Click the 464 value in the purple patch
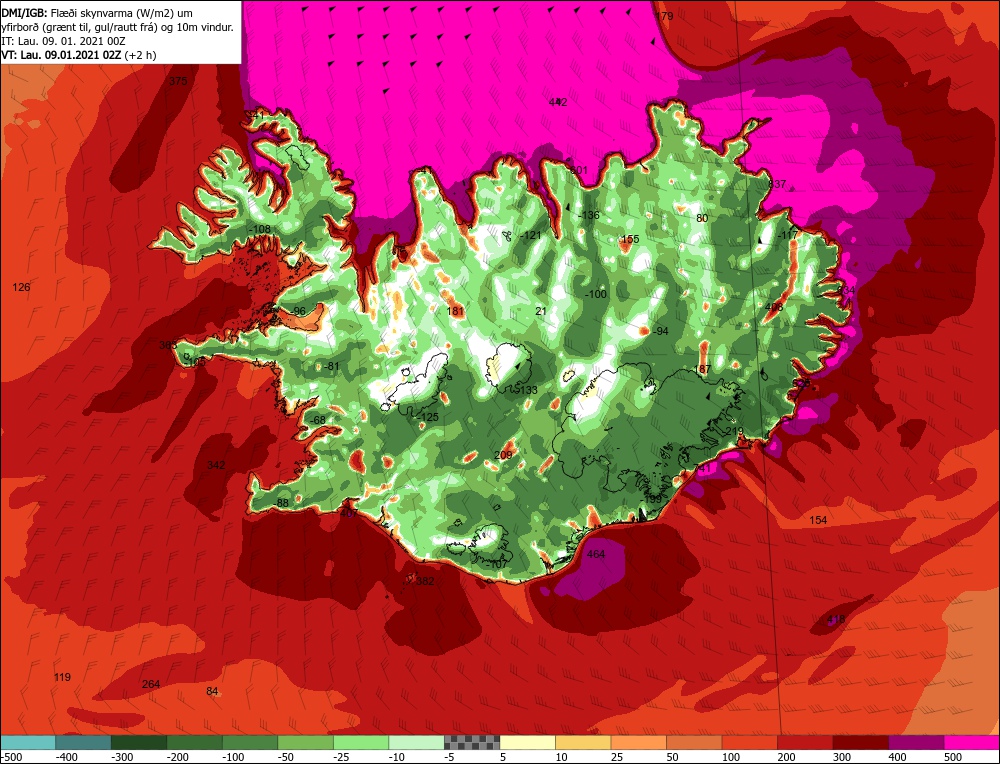The height and width of the screenshot is (764, 1000). (596, 554)
